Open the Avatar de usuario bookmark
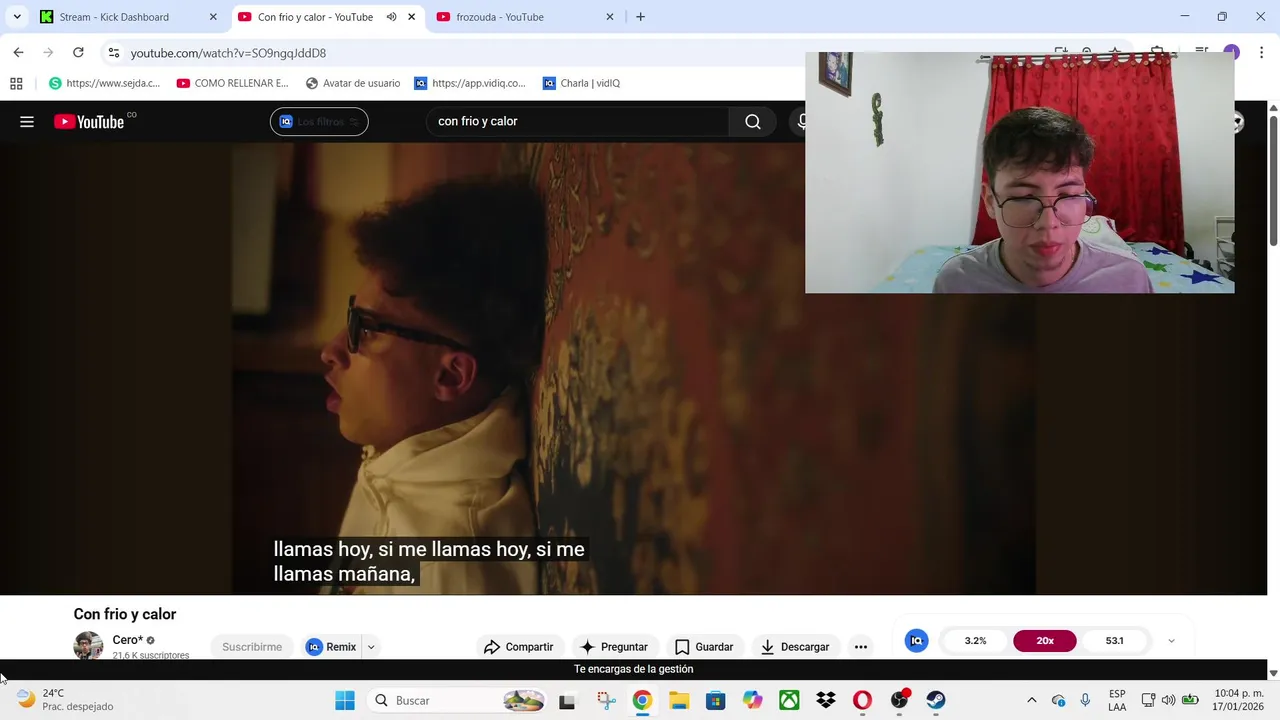 (353, 83)
